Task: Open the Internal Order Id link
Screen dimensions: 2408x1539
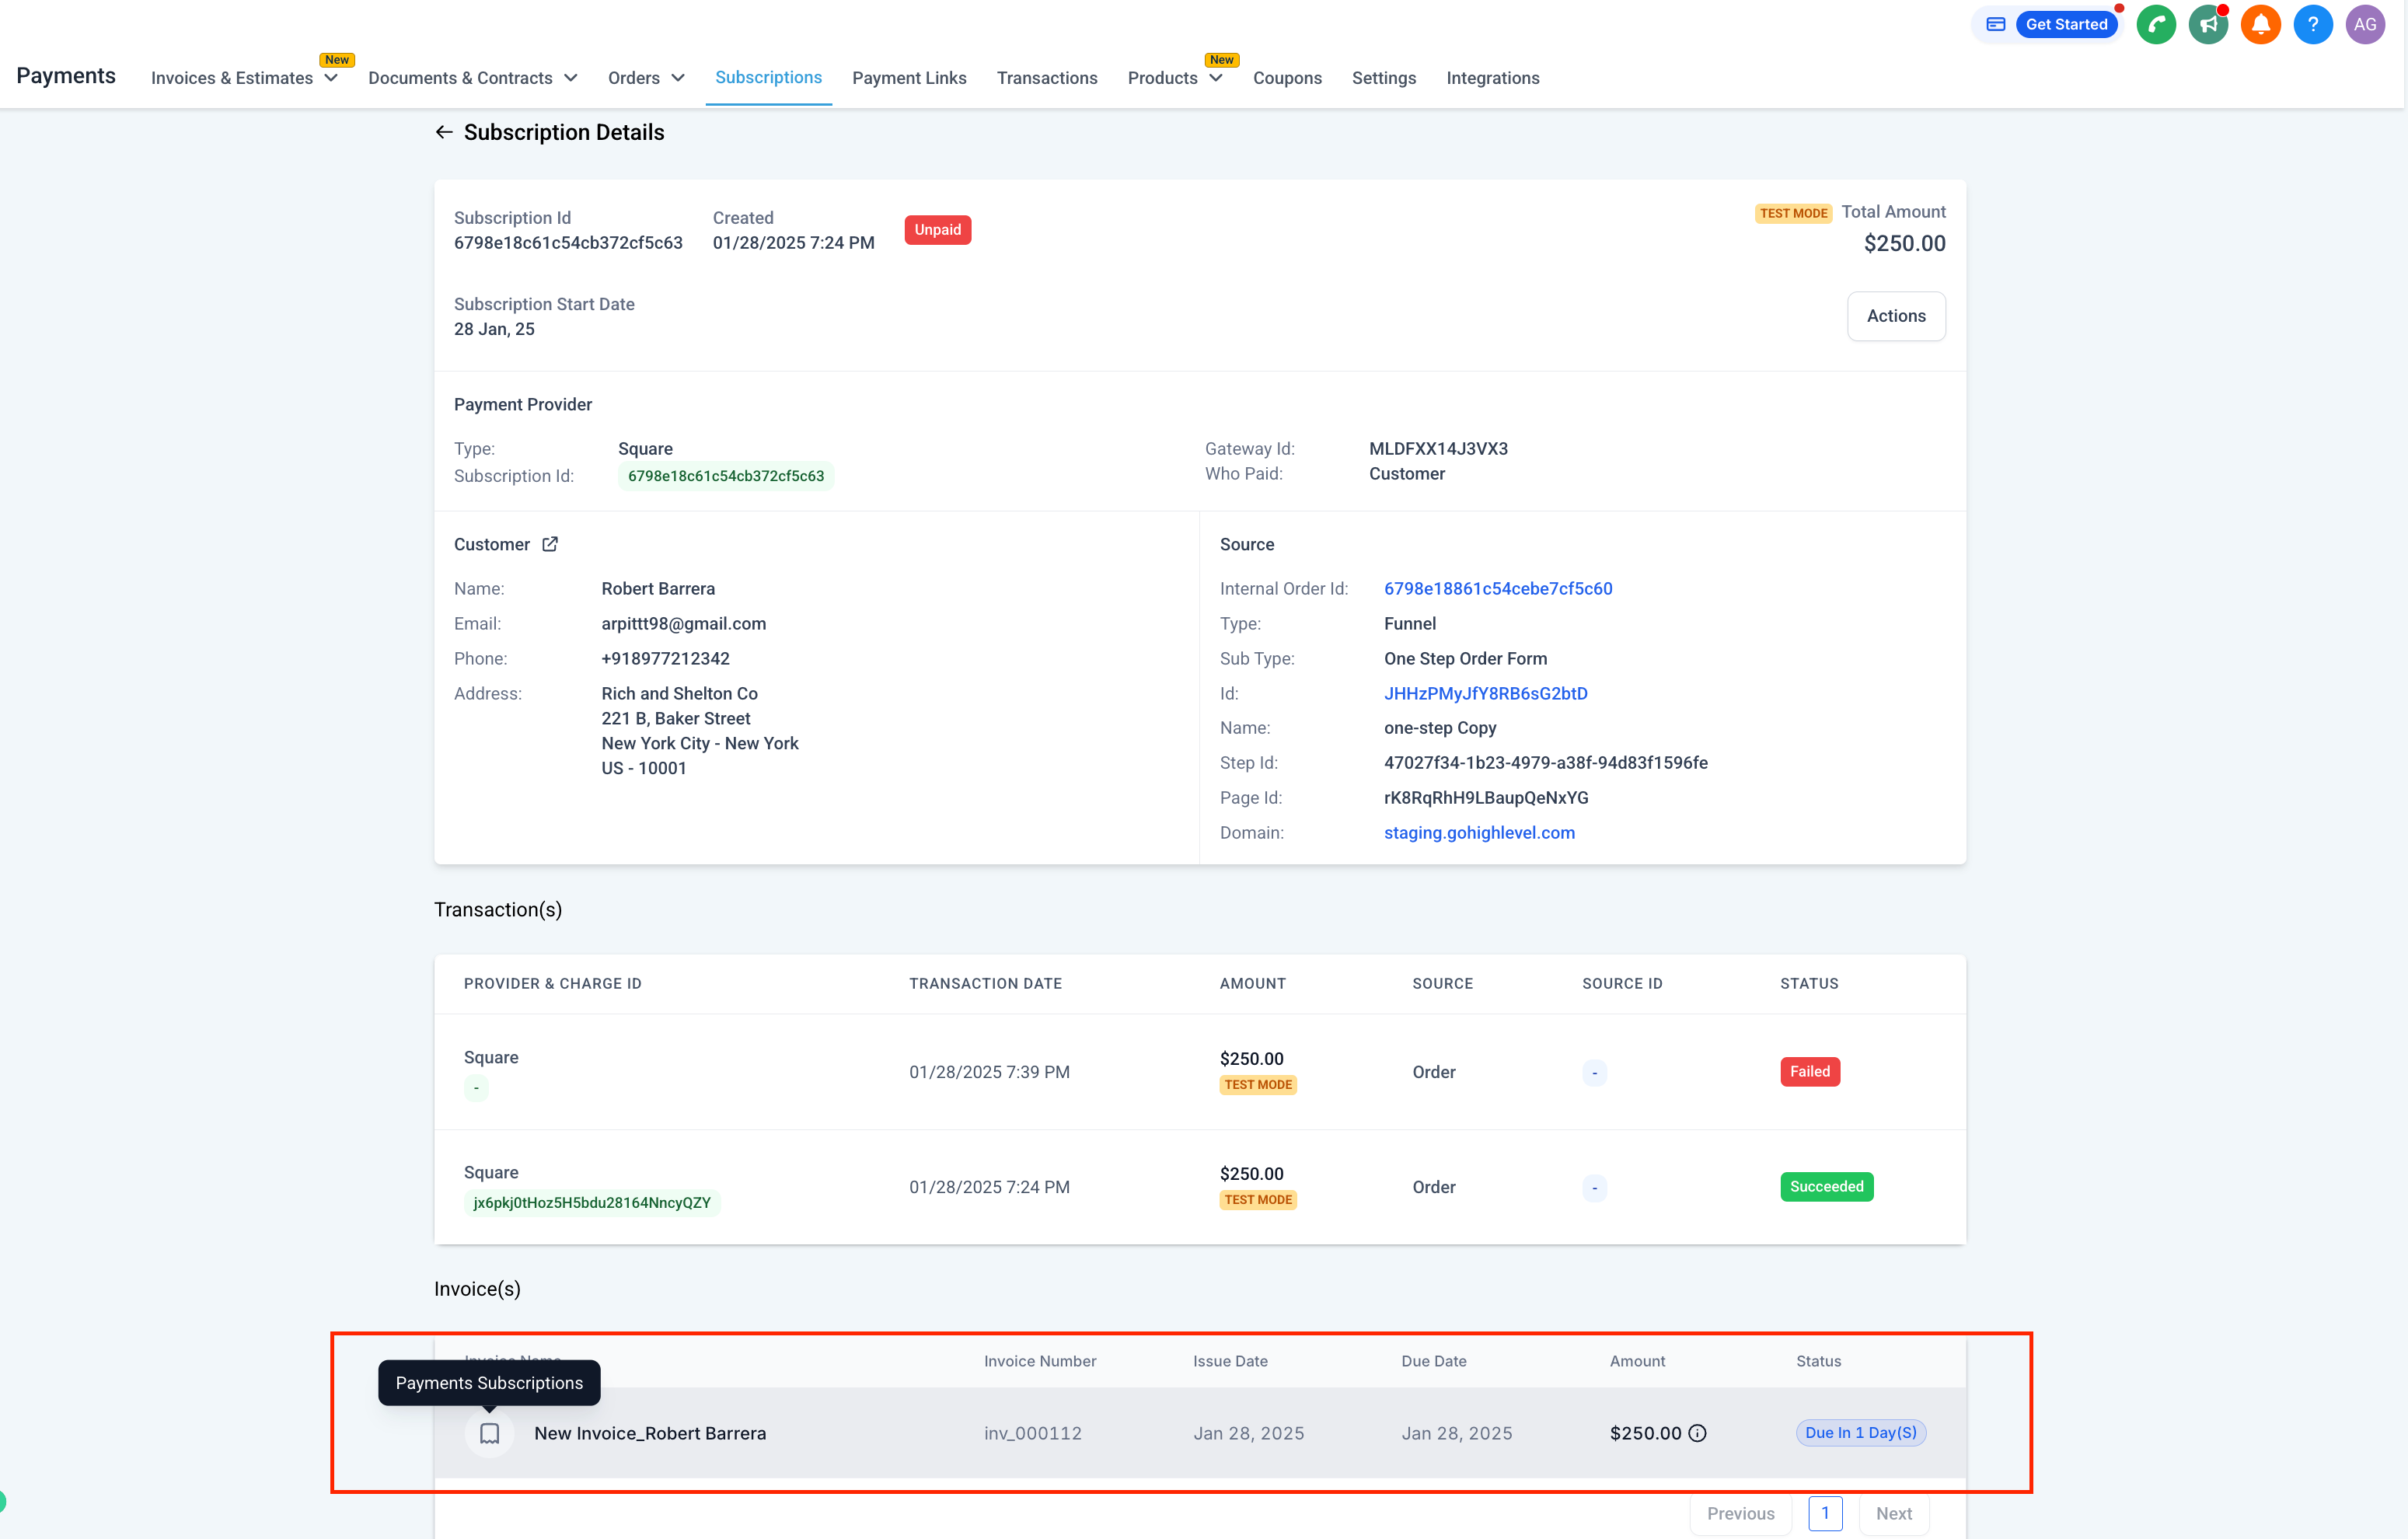Action: pyautogui.click(x=1497, y=589)
